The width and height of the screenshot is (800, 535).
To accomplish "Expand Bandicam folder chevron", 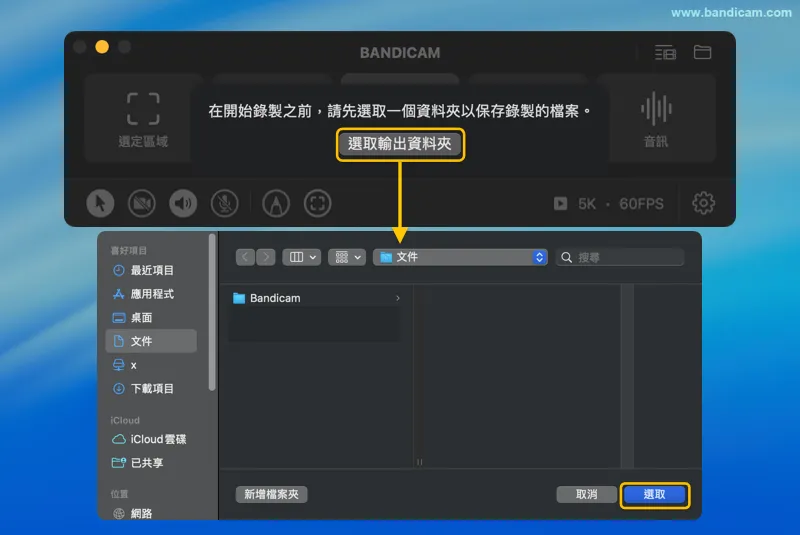I will pyautogui.click(x=397, y=298).
